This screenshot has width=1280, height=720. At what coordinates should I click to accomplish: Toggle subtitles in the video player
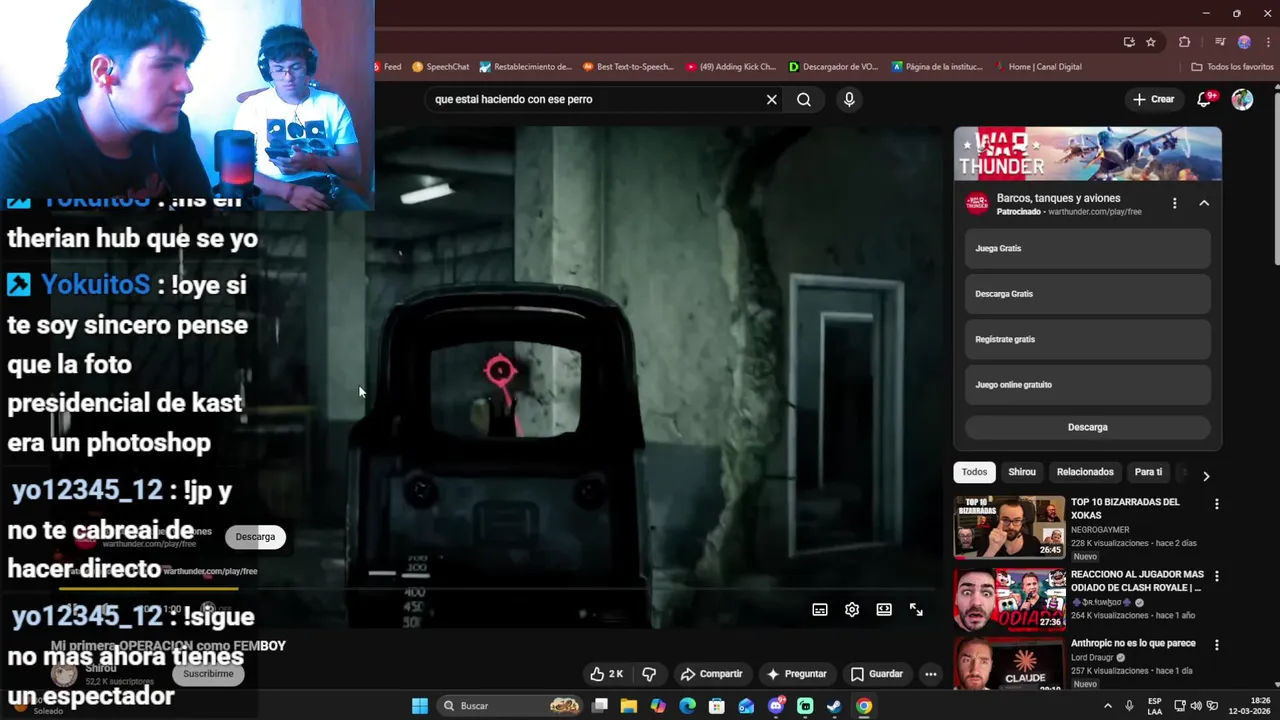point(820,610)
